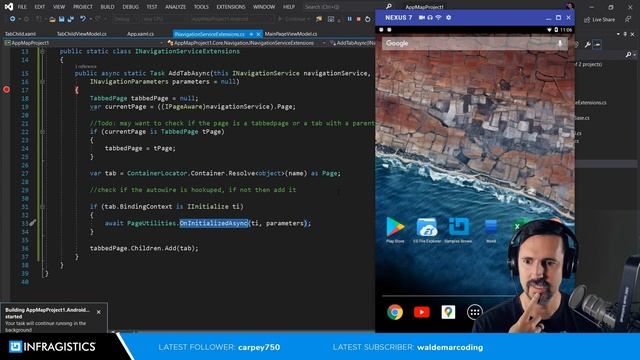The height and width of the screenshot is (360, 640).
Task: Switch to the TabChild.xaml tab
Action: [20, 34]
